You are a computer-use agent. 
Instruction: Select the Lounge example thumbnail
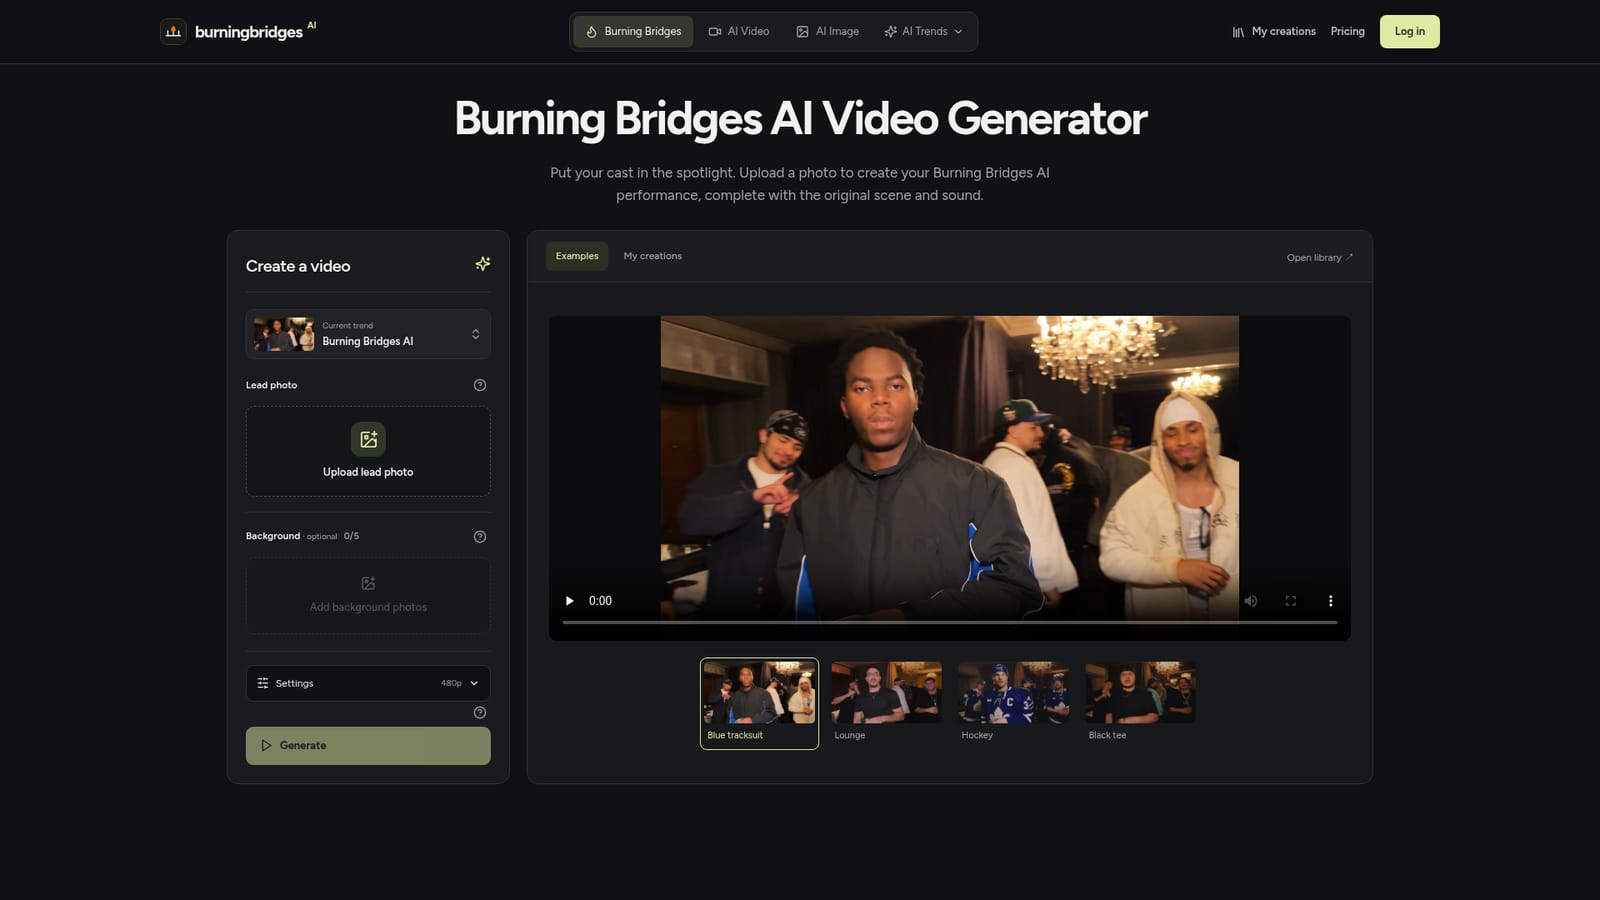pyautogui.click(x=886, y=703)
